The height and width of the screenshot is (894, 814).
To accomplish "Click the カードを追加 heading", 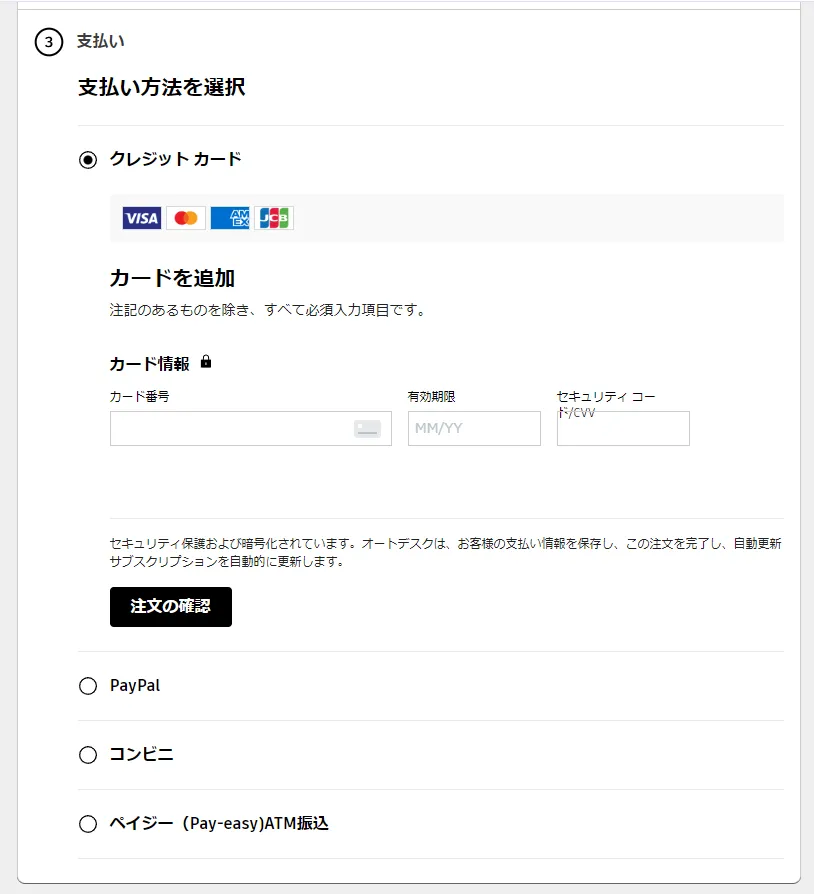I will pyautogui.click(x=172, y=278).
